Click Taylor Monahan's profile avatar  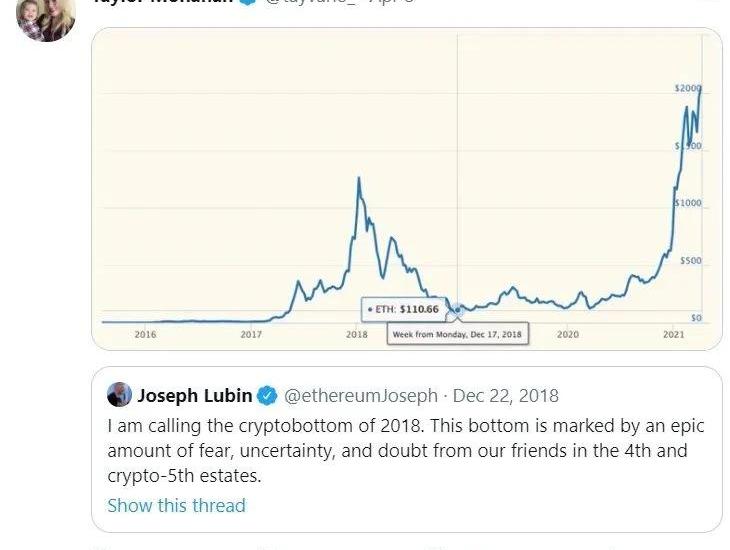click(45, 18)
